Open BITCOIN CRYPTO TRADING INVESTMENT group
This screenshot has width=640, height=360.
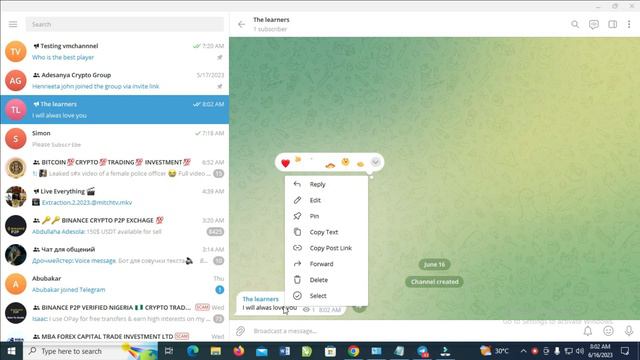click(115, 168)
